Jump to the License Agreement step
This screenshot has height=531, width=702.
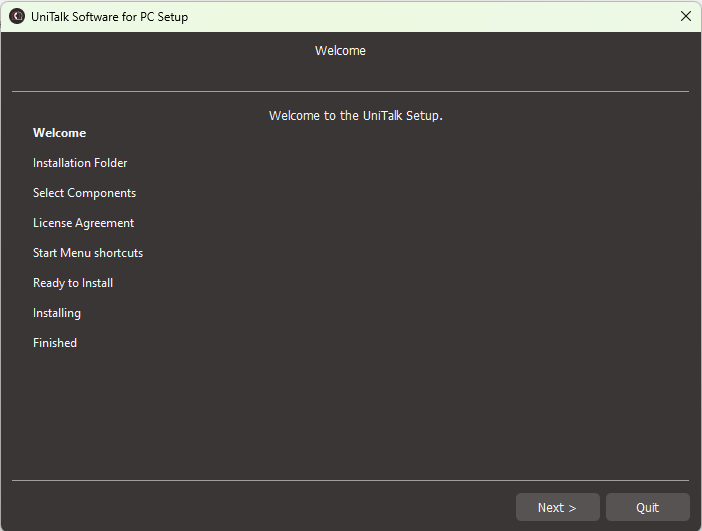[83, 223]
